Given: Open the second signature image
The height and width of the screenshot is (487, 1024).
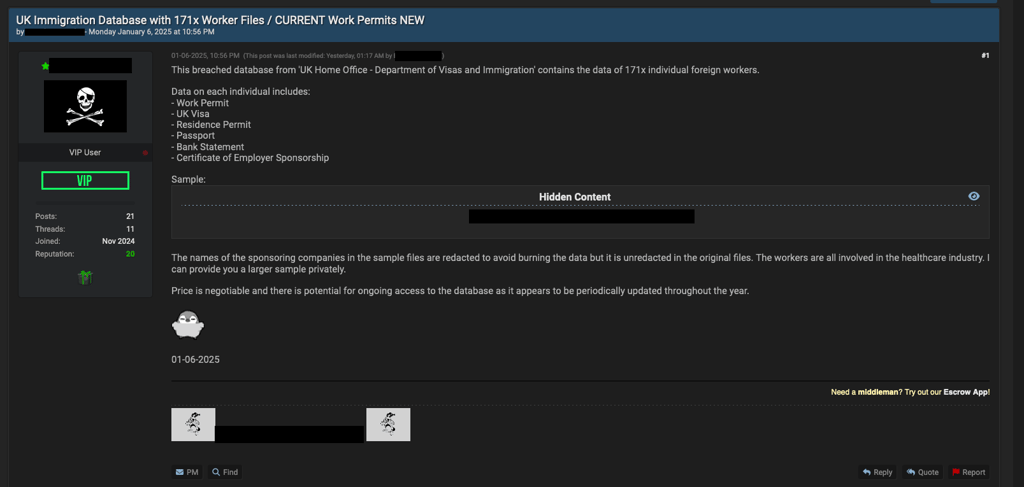Looking at the screenshot, I should tap(388, 424).
